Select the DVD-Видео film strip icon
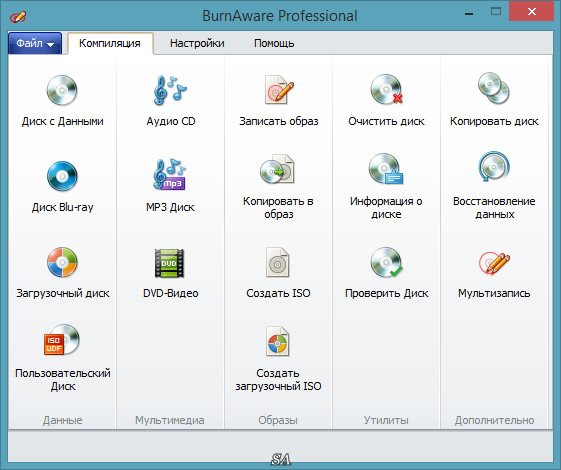 tap(169, 263)
